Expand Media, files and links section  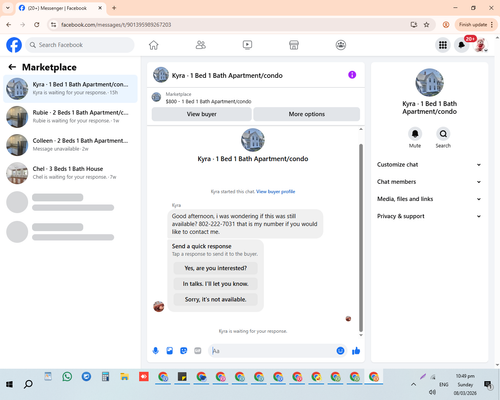(429, 199)
